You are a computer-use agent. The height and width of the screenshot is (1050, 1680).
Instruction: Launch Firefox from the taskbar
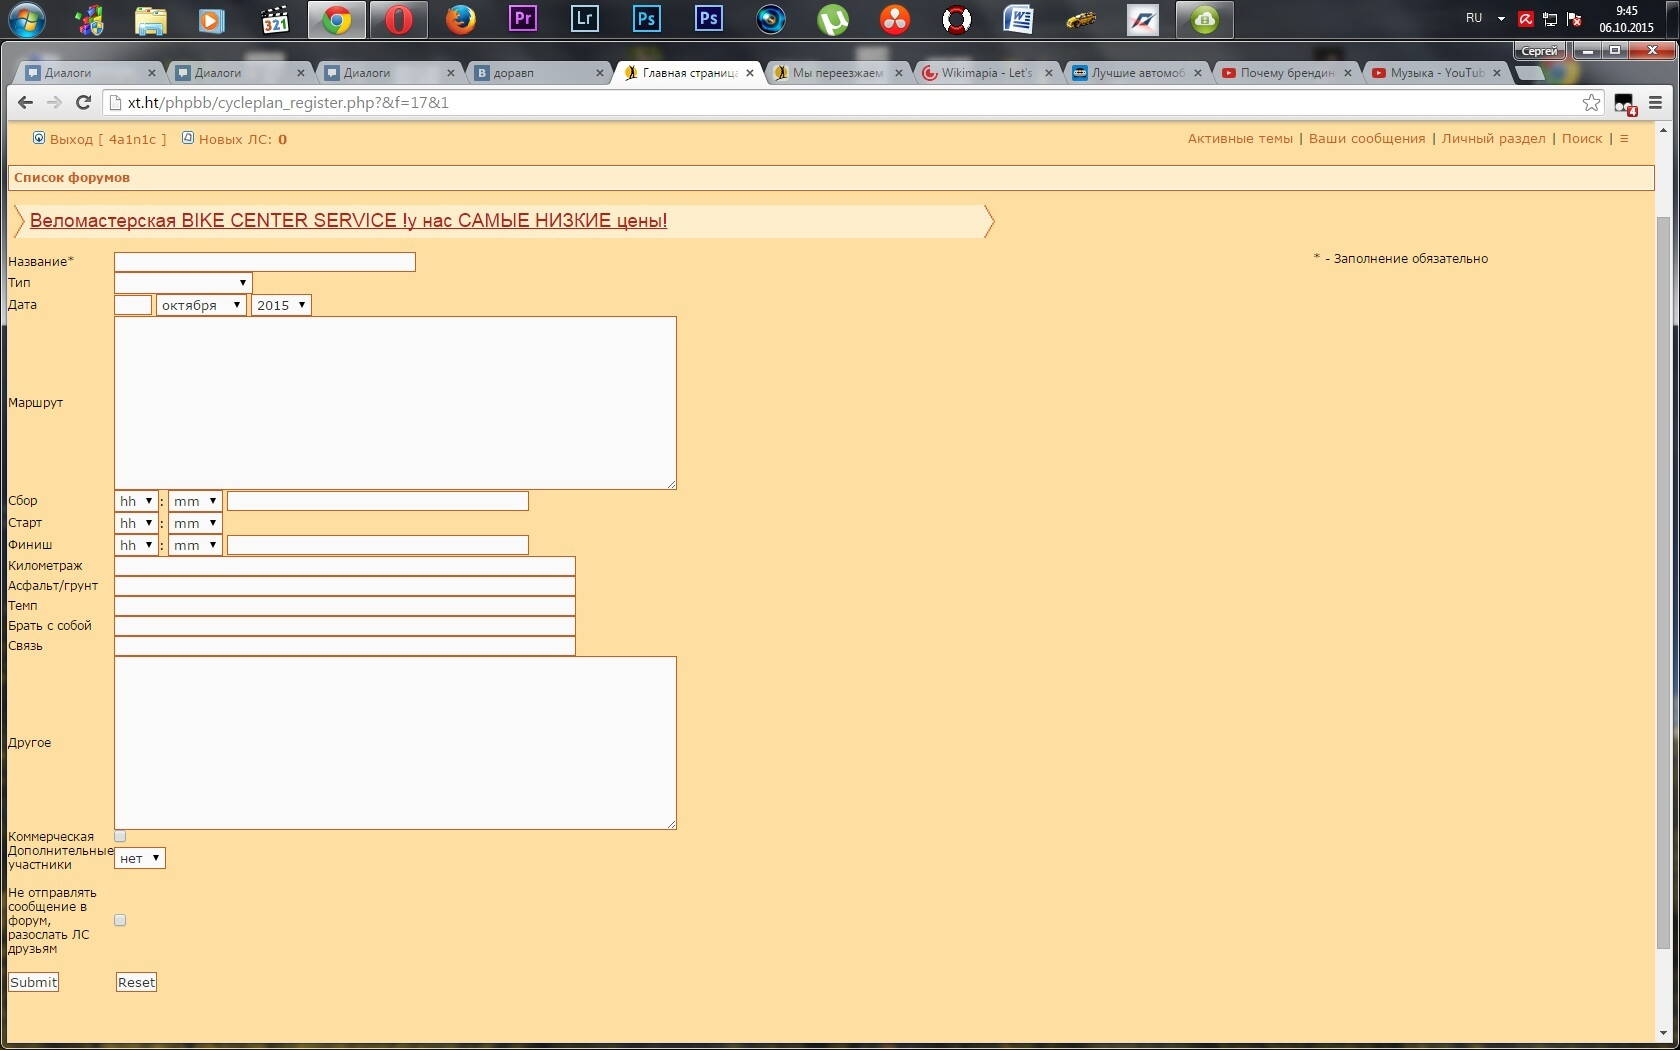click(x=460, y=19)
